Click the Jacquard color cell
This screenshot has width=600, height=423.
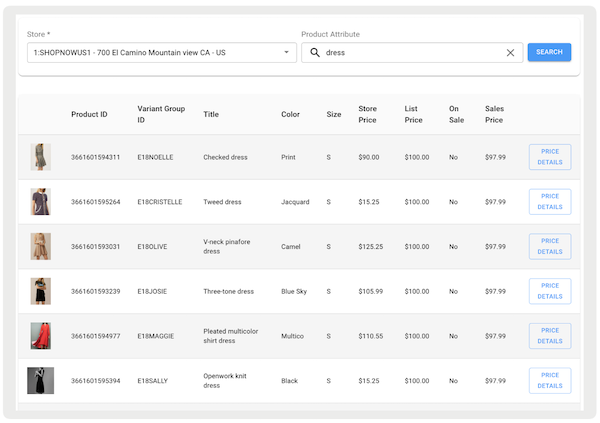(x=295, y=202)
